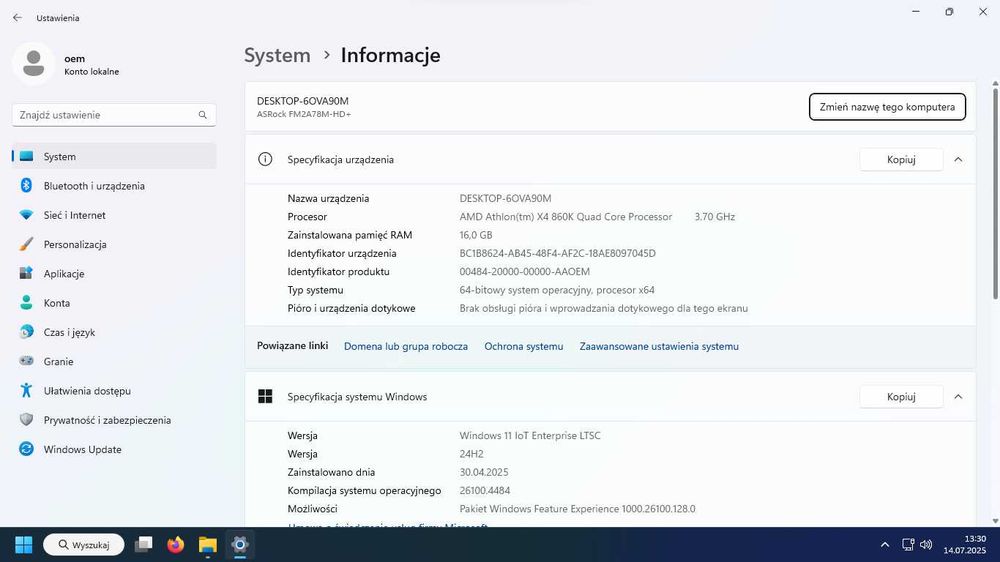Open the Windows Start menu
Screen dimensions: 1000x562
pyautogui.click(x=24, y=545)
